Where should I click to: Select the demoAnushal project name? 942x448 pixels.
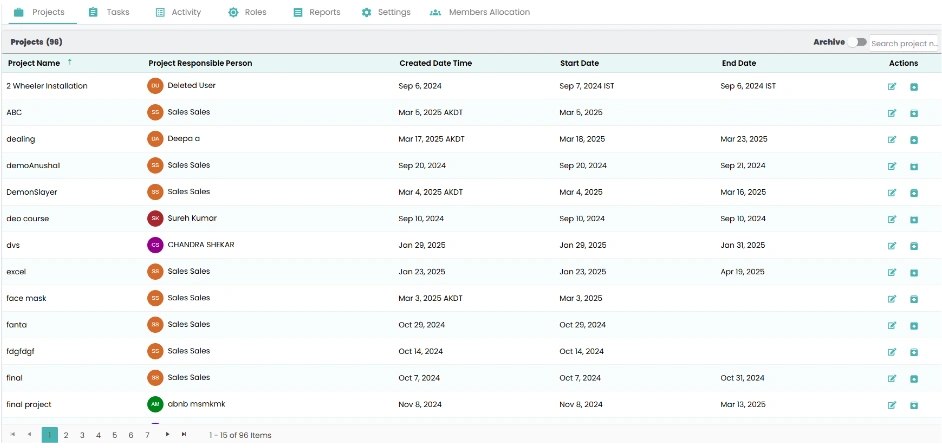click(33, 166)
